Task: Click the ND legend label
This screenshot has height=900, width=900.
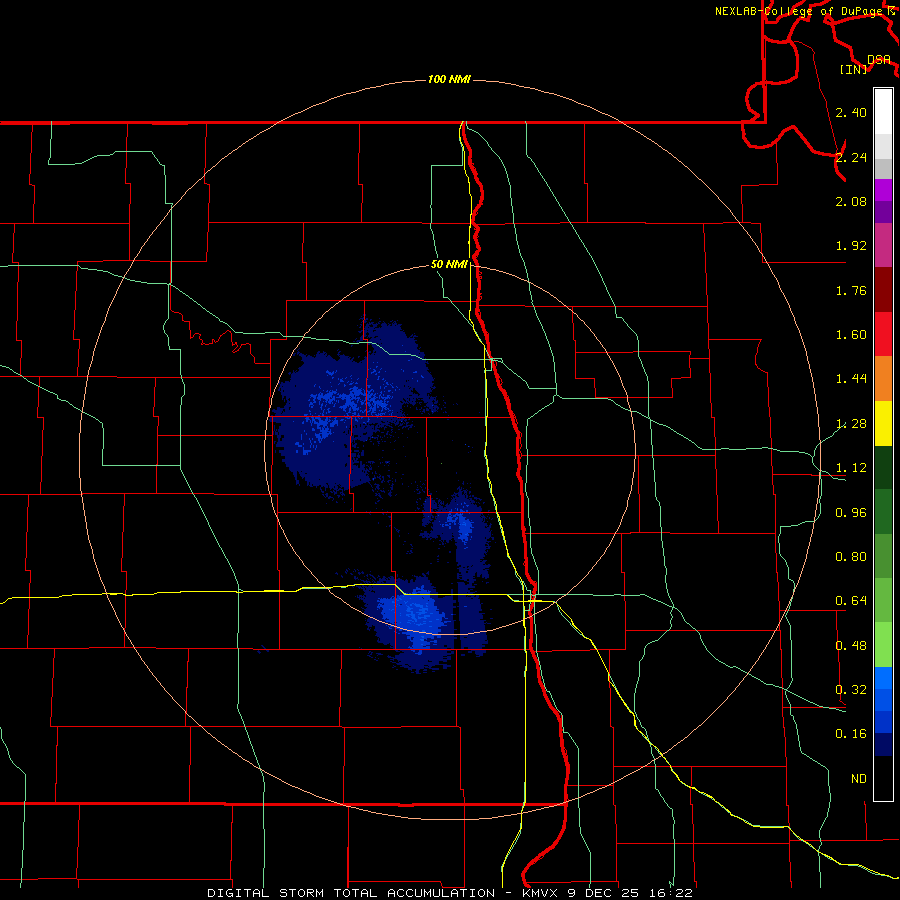Action: click(859, 779)
